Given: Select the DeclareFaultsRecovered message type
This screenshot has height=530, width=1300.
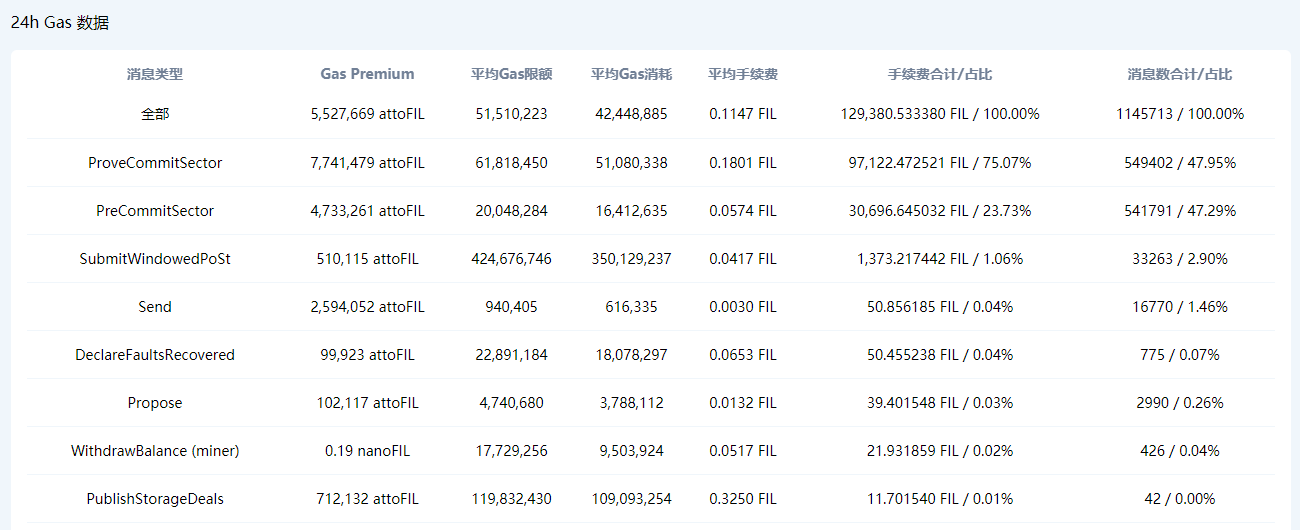Looking at the screenshot, I should pyautogui.click(x=155, y=354).
